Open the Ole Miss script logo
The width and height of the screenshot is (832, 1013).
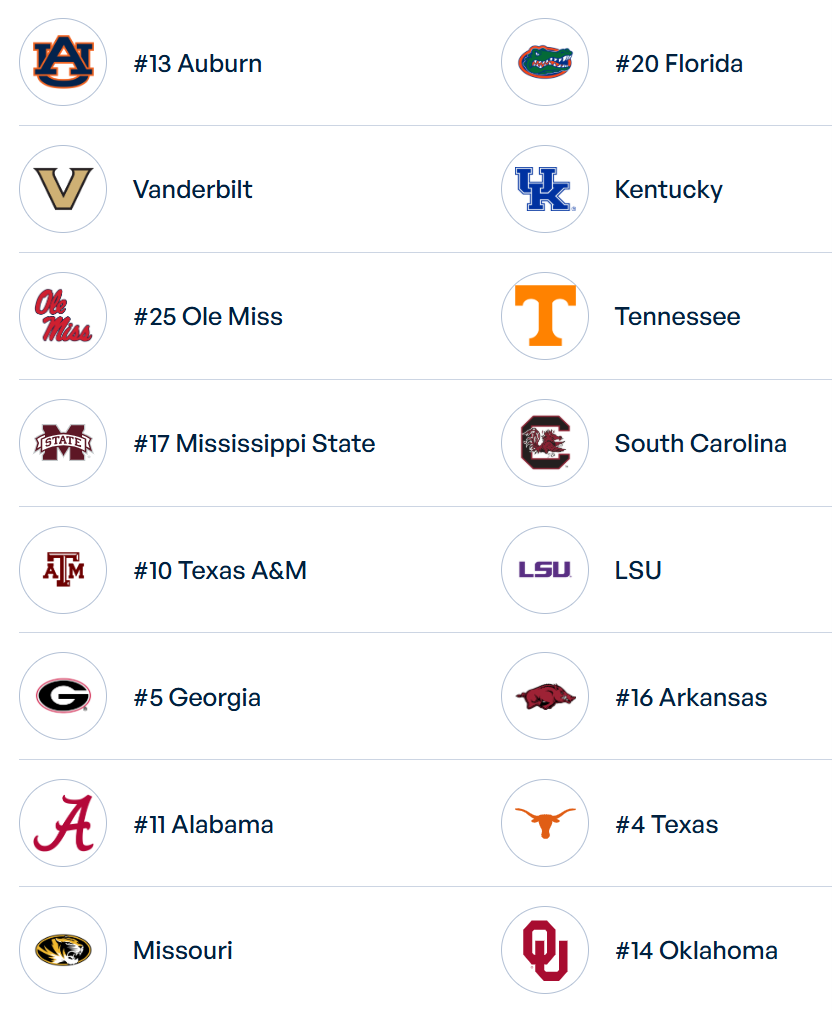click(x=63, y=316)
